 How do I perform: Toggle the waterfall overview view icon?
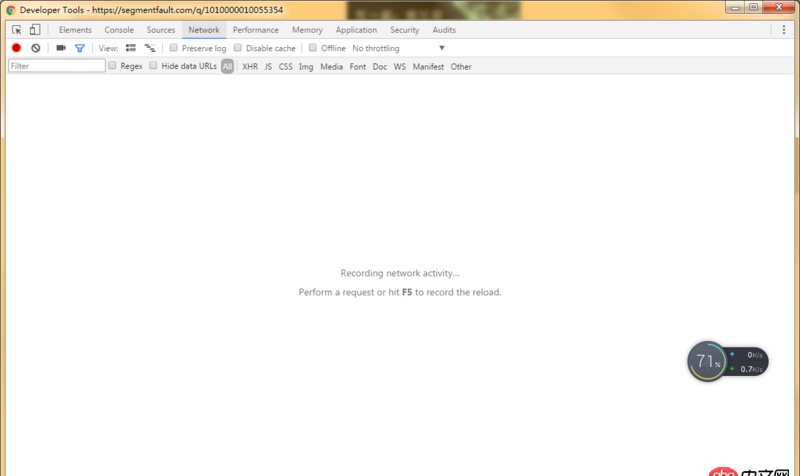(150, 48)
